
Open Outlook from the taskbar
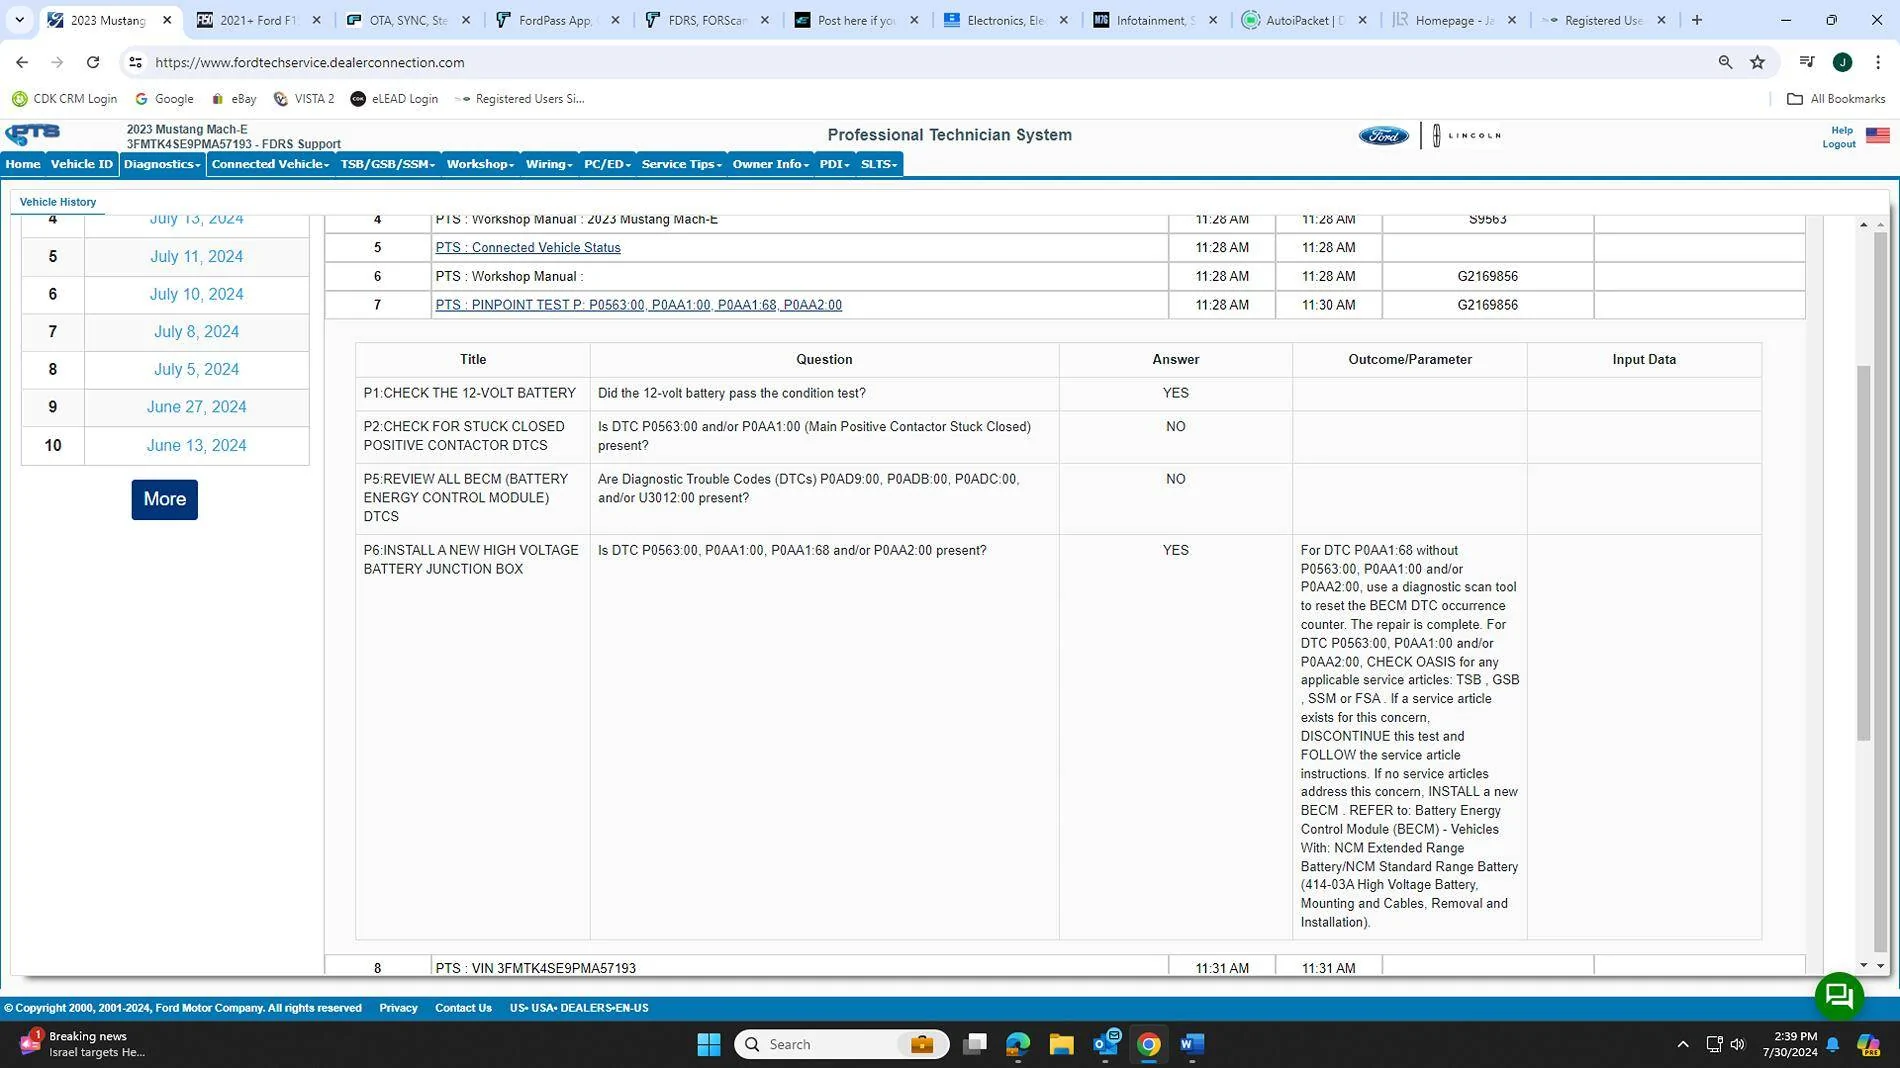tap(1106, 1045)
